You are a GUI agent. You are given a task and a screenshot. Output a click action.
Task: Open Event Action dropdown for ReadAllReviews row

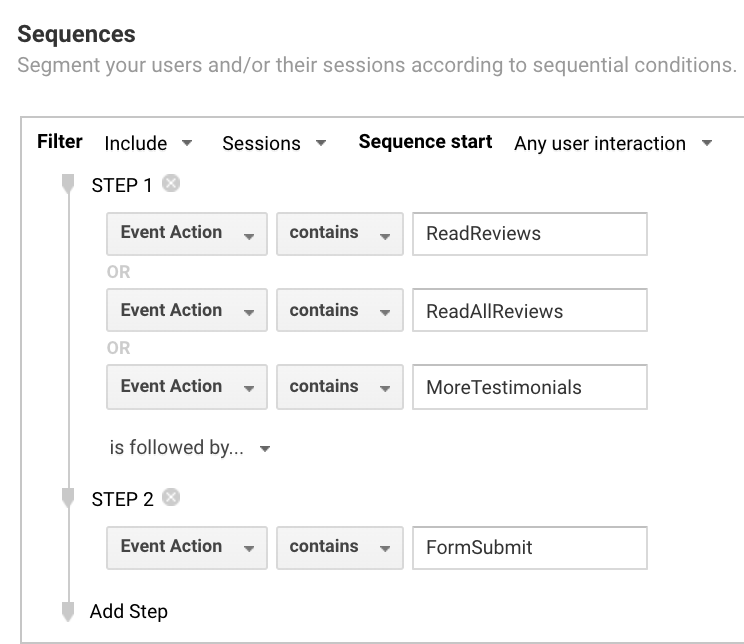point(187,310)
